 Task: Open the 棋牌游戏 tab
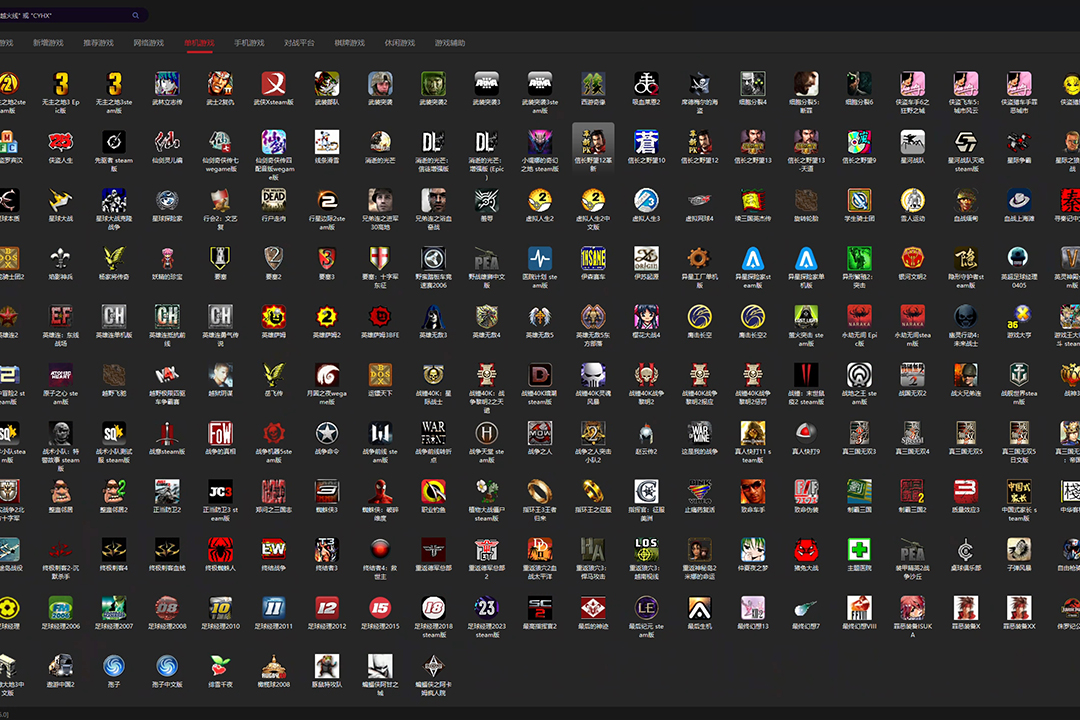point(350,43)
